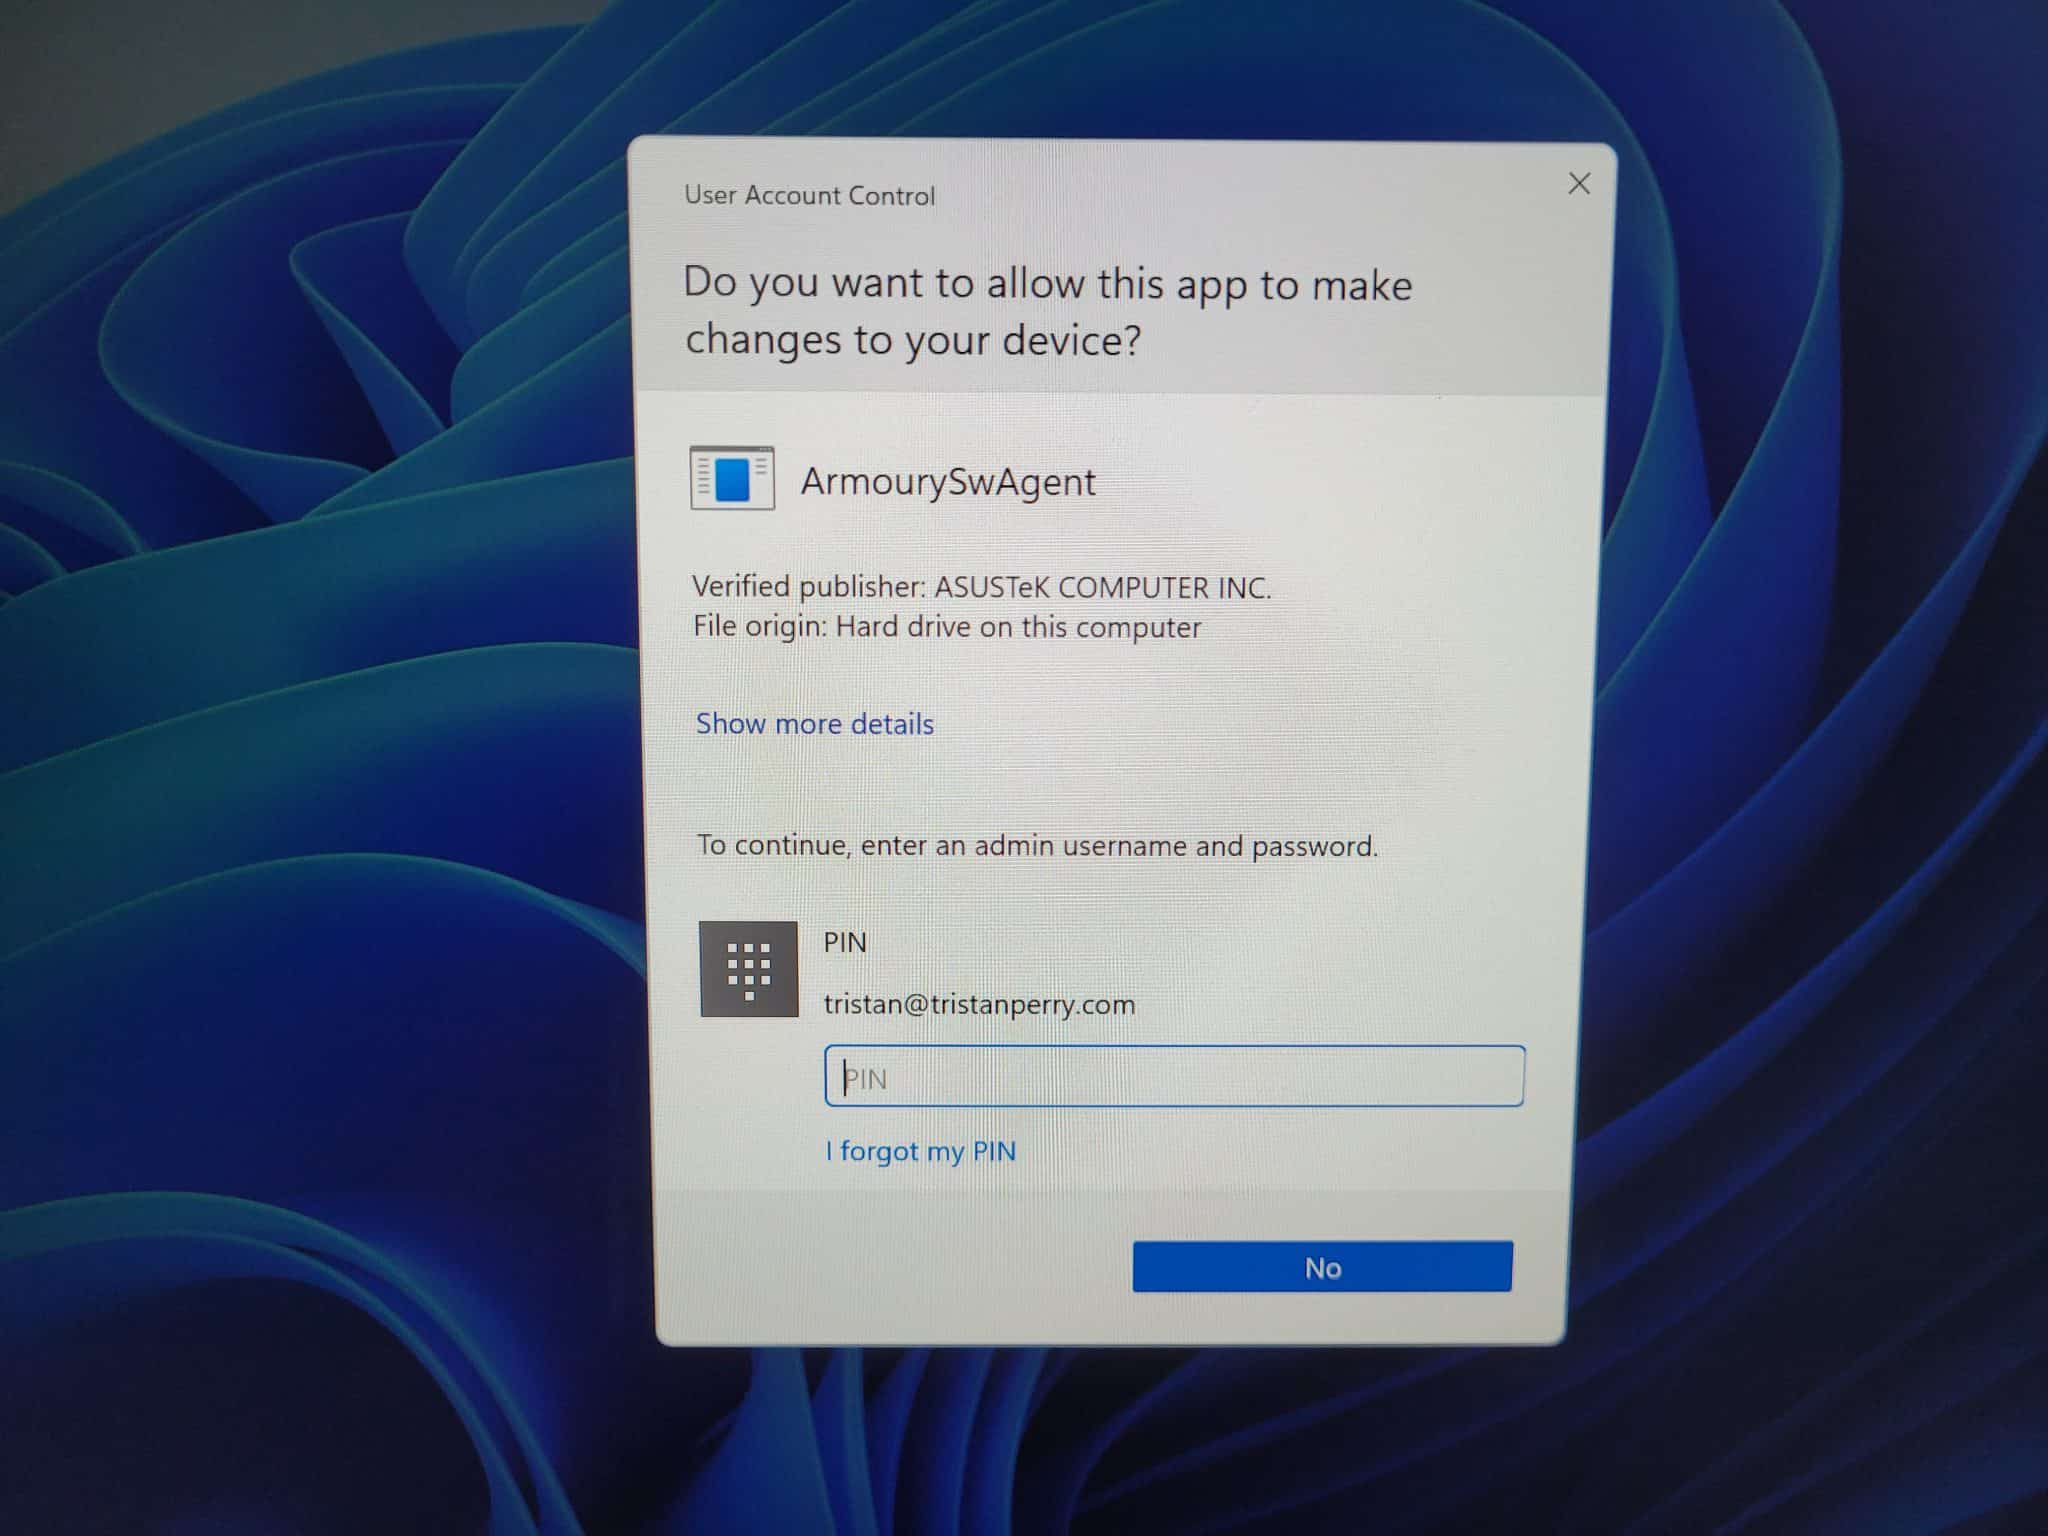Click the tristan@tristanperry.com account name
This screenshot has height=1536, width=2048.
click(979, 1004)
